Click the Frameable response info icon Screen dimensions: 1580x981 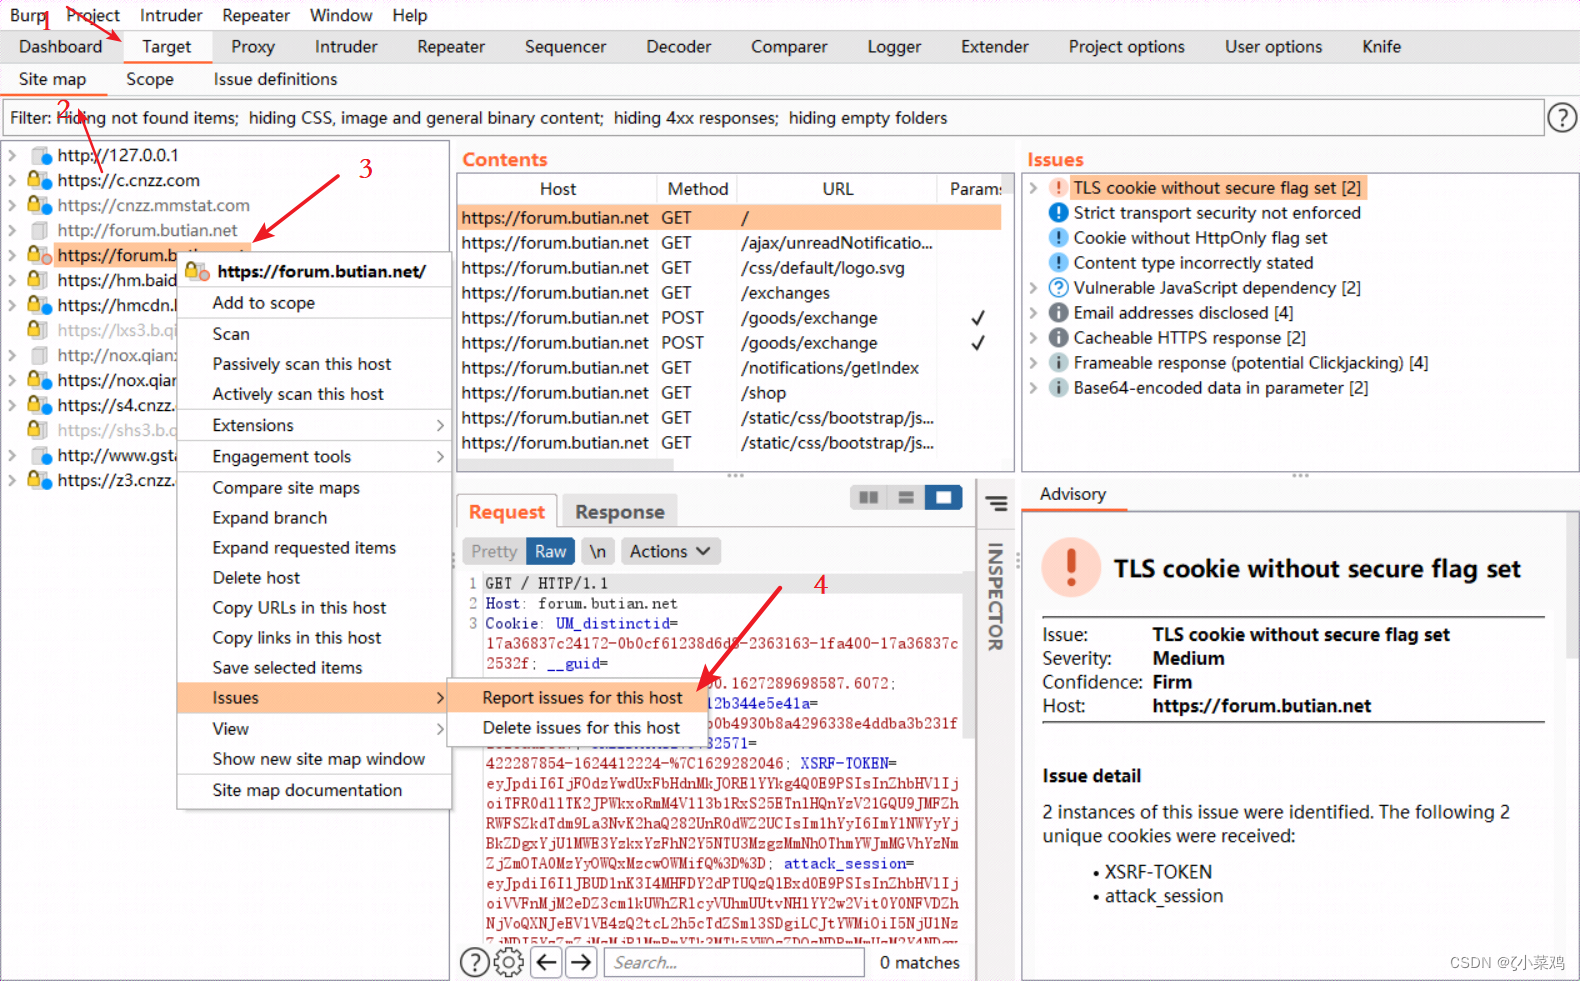coord(1058,362)
